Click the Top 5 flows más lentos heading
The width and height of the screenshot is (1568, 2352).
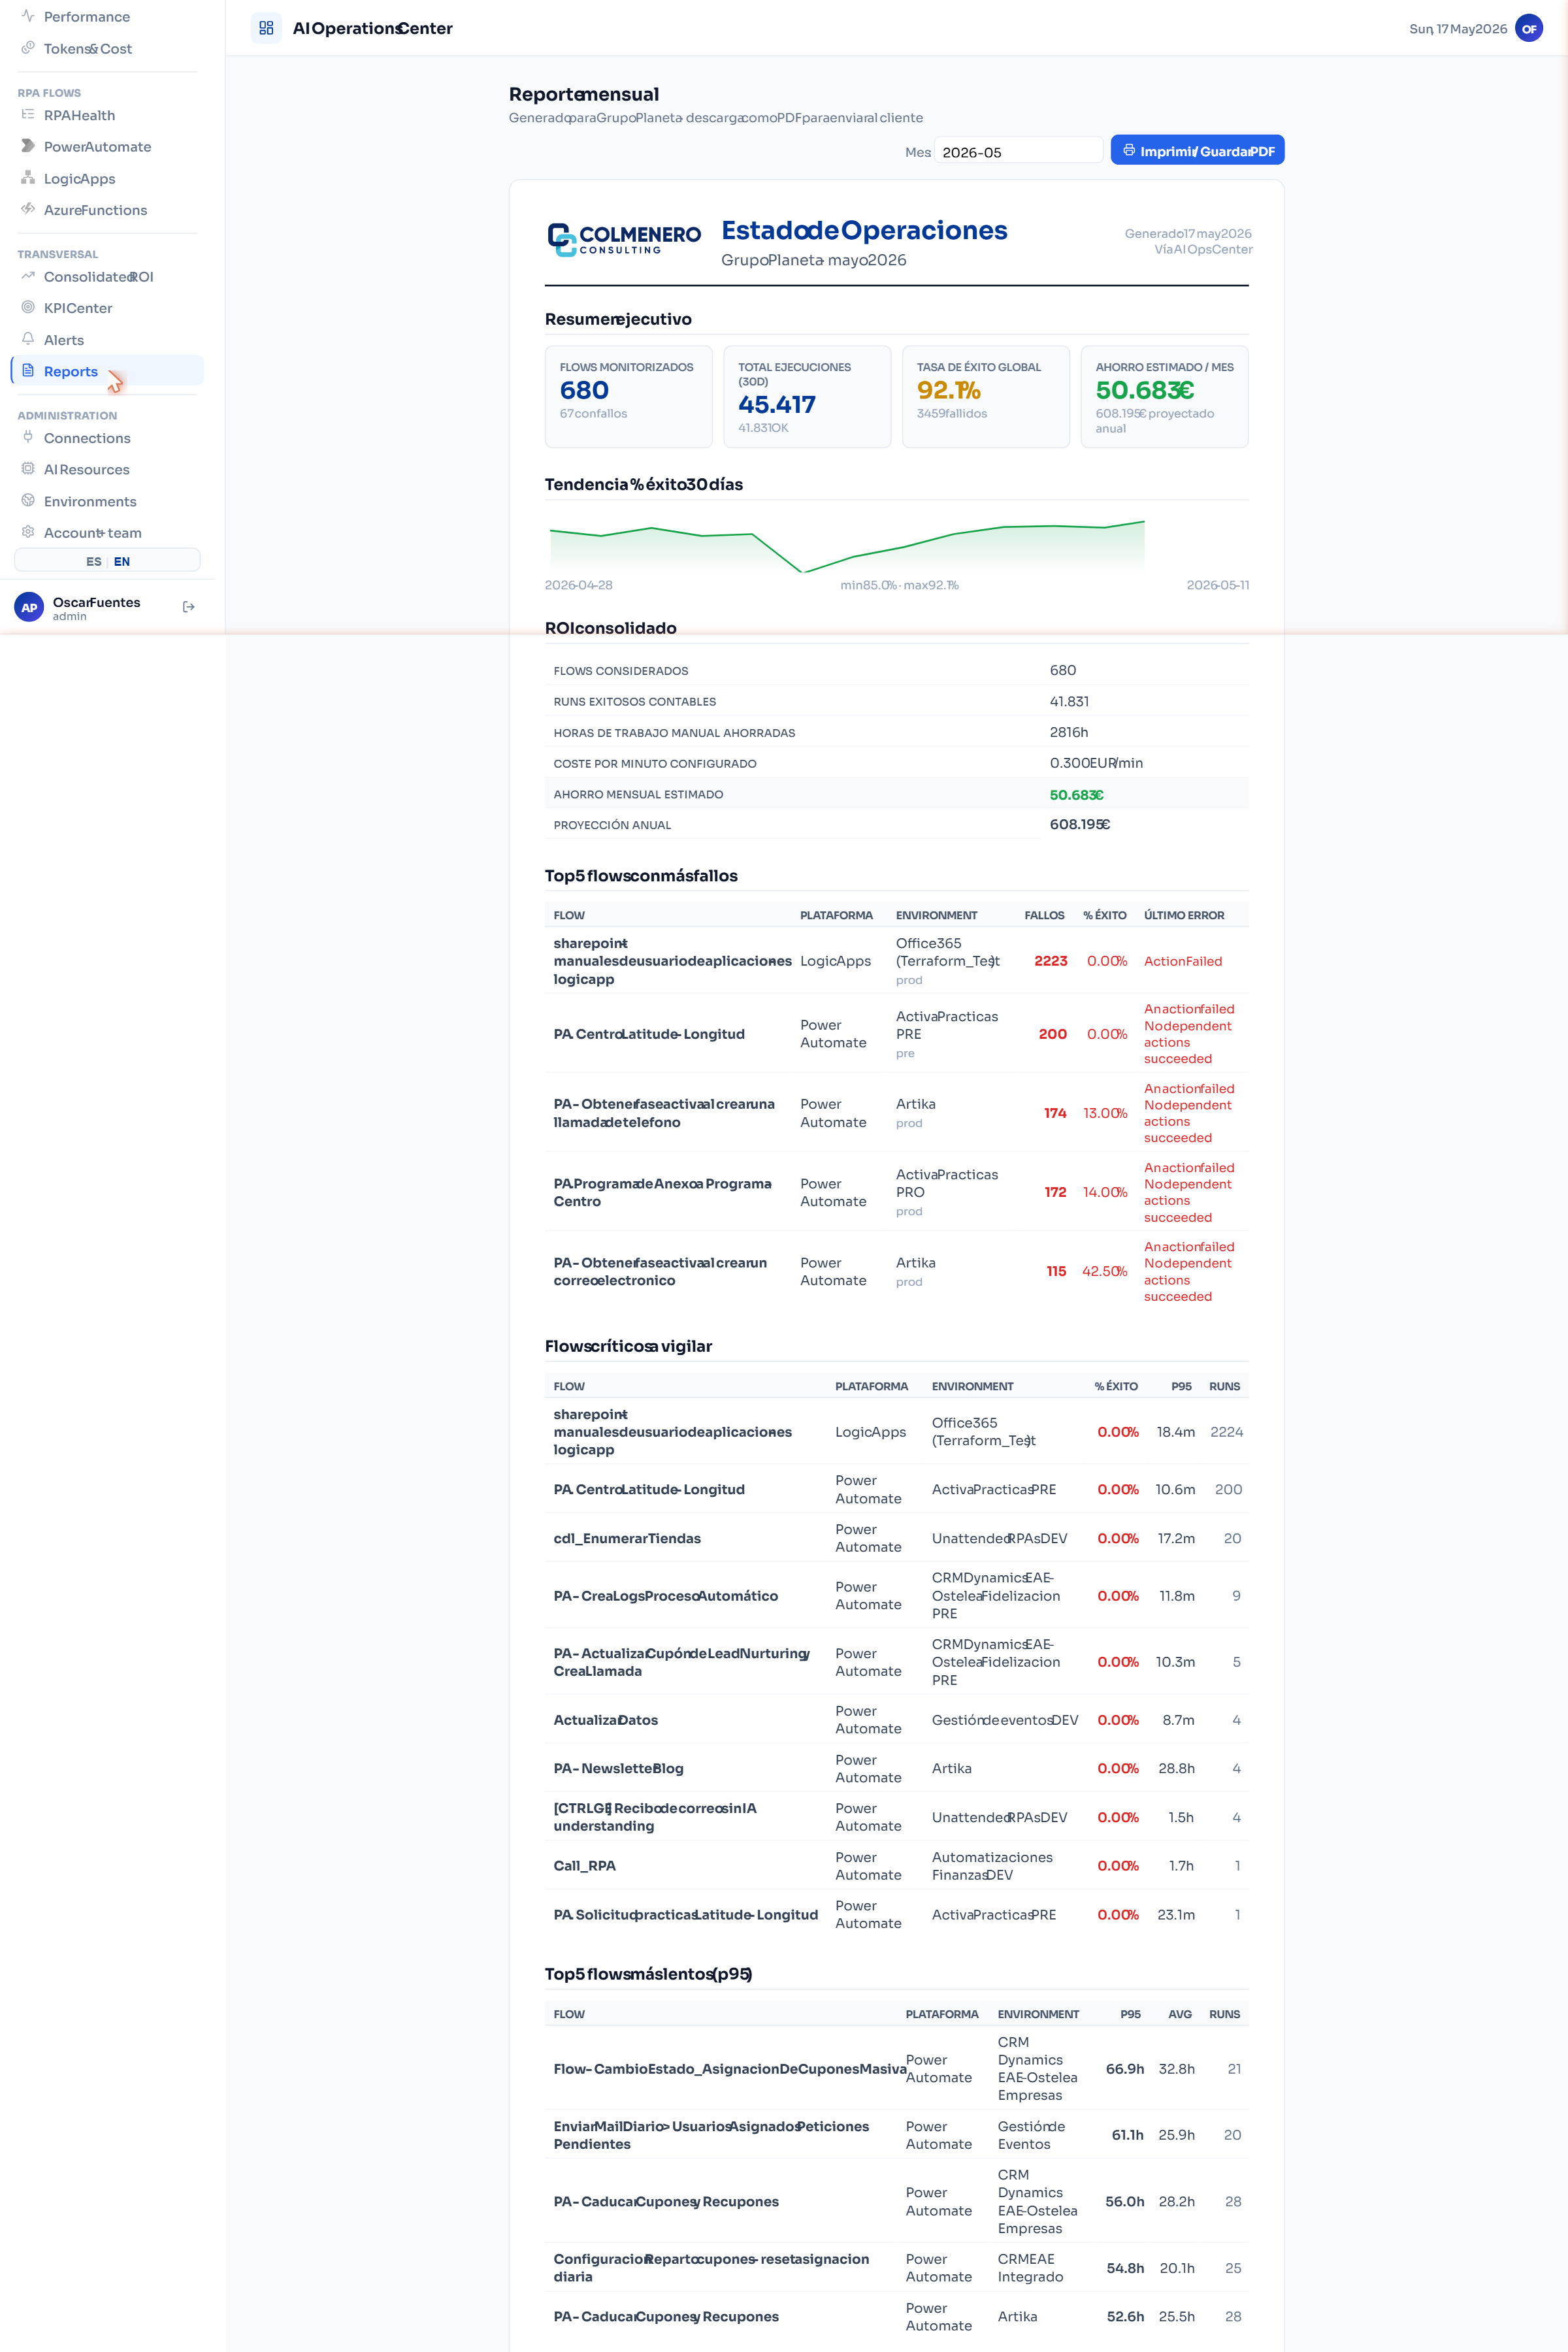(648, 1973)
